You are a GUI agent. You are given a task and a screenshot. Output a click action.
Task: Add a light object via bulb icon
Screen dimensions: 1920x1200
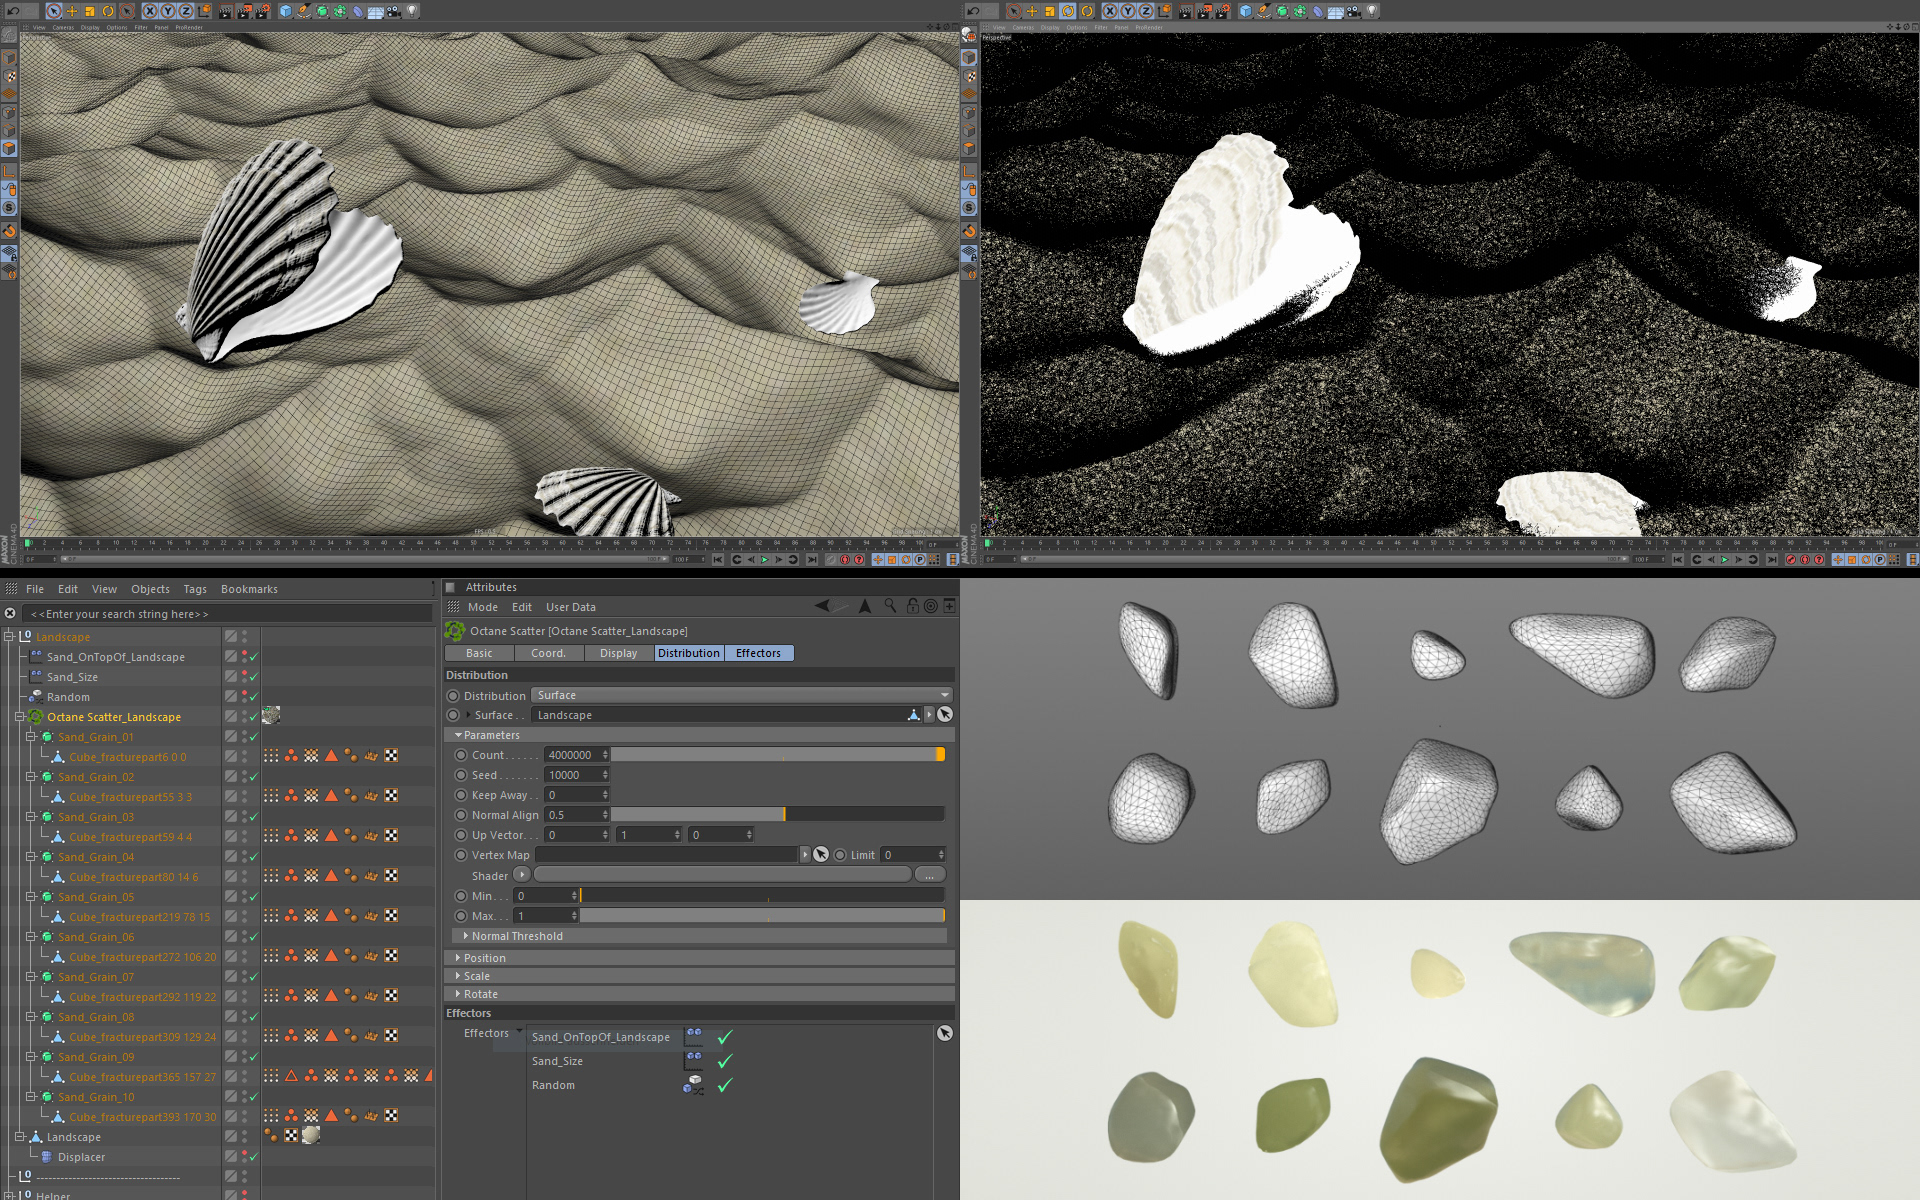tap(412, 11)
